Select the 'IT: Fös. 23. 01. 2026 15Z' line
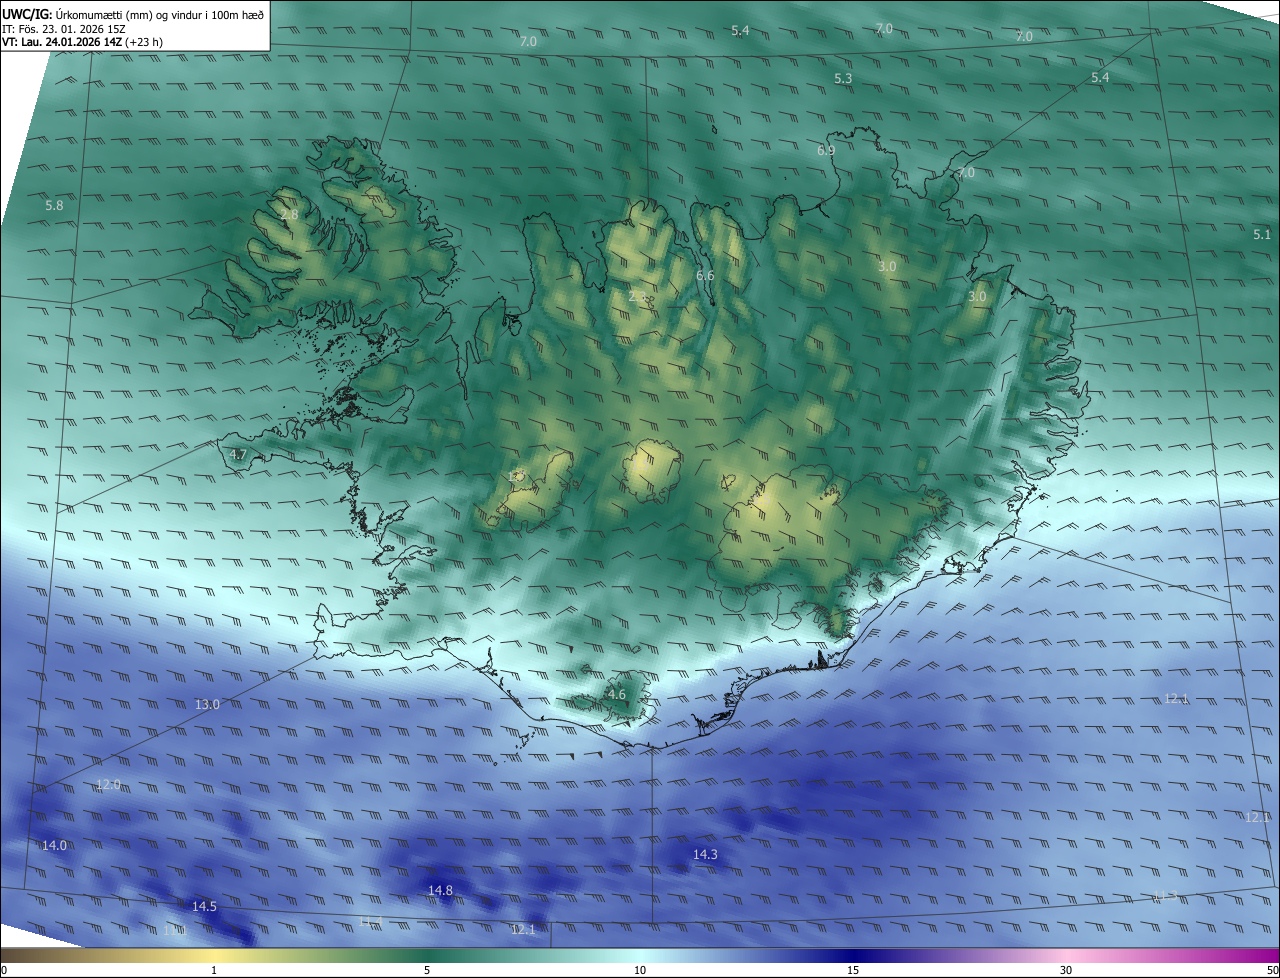The height and width of the screenshot is (978, 1280). point(64,29)
